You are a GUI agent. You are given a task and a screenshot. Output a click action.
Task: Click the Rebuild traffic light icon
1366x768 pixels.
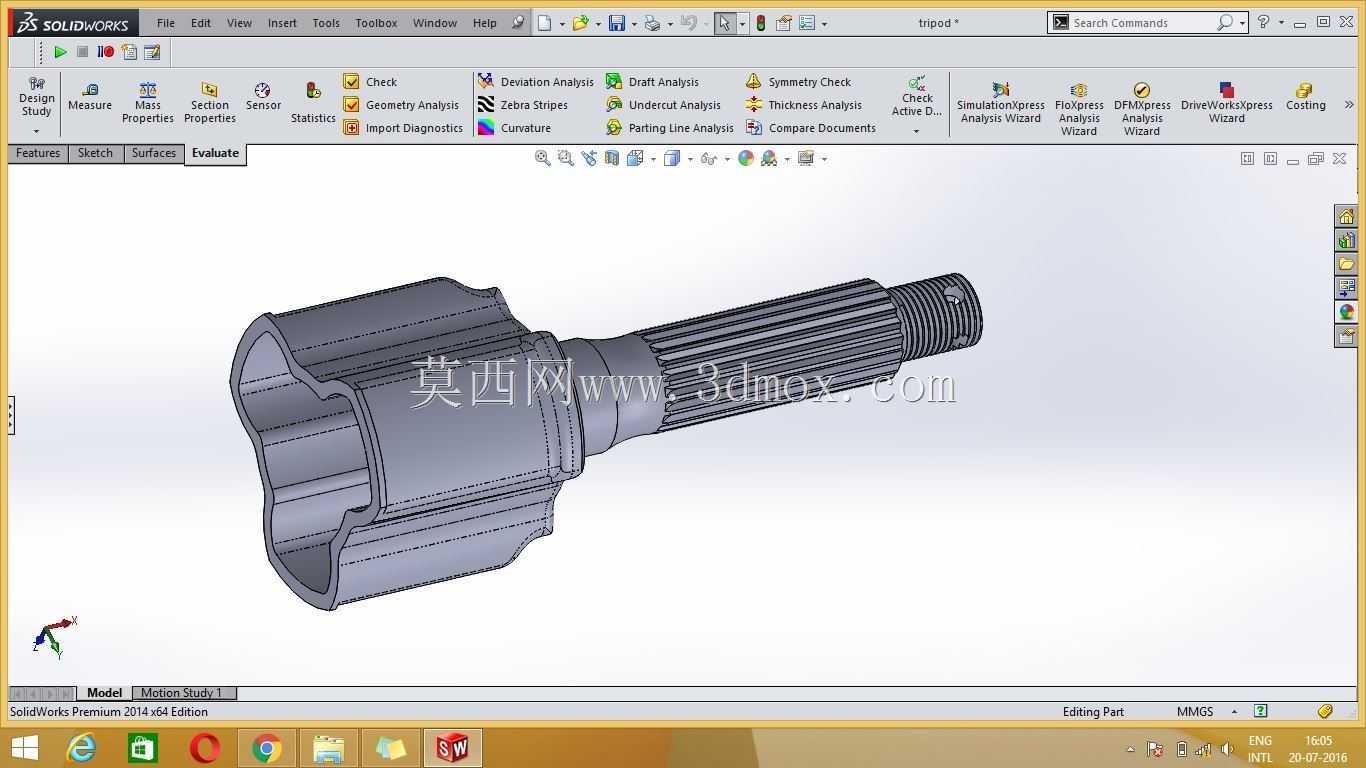[760, 23]
